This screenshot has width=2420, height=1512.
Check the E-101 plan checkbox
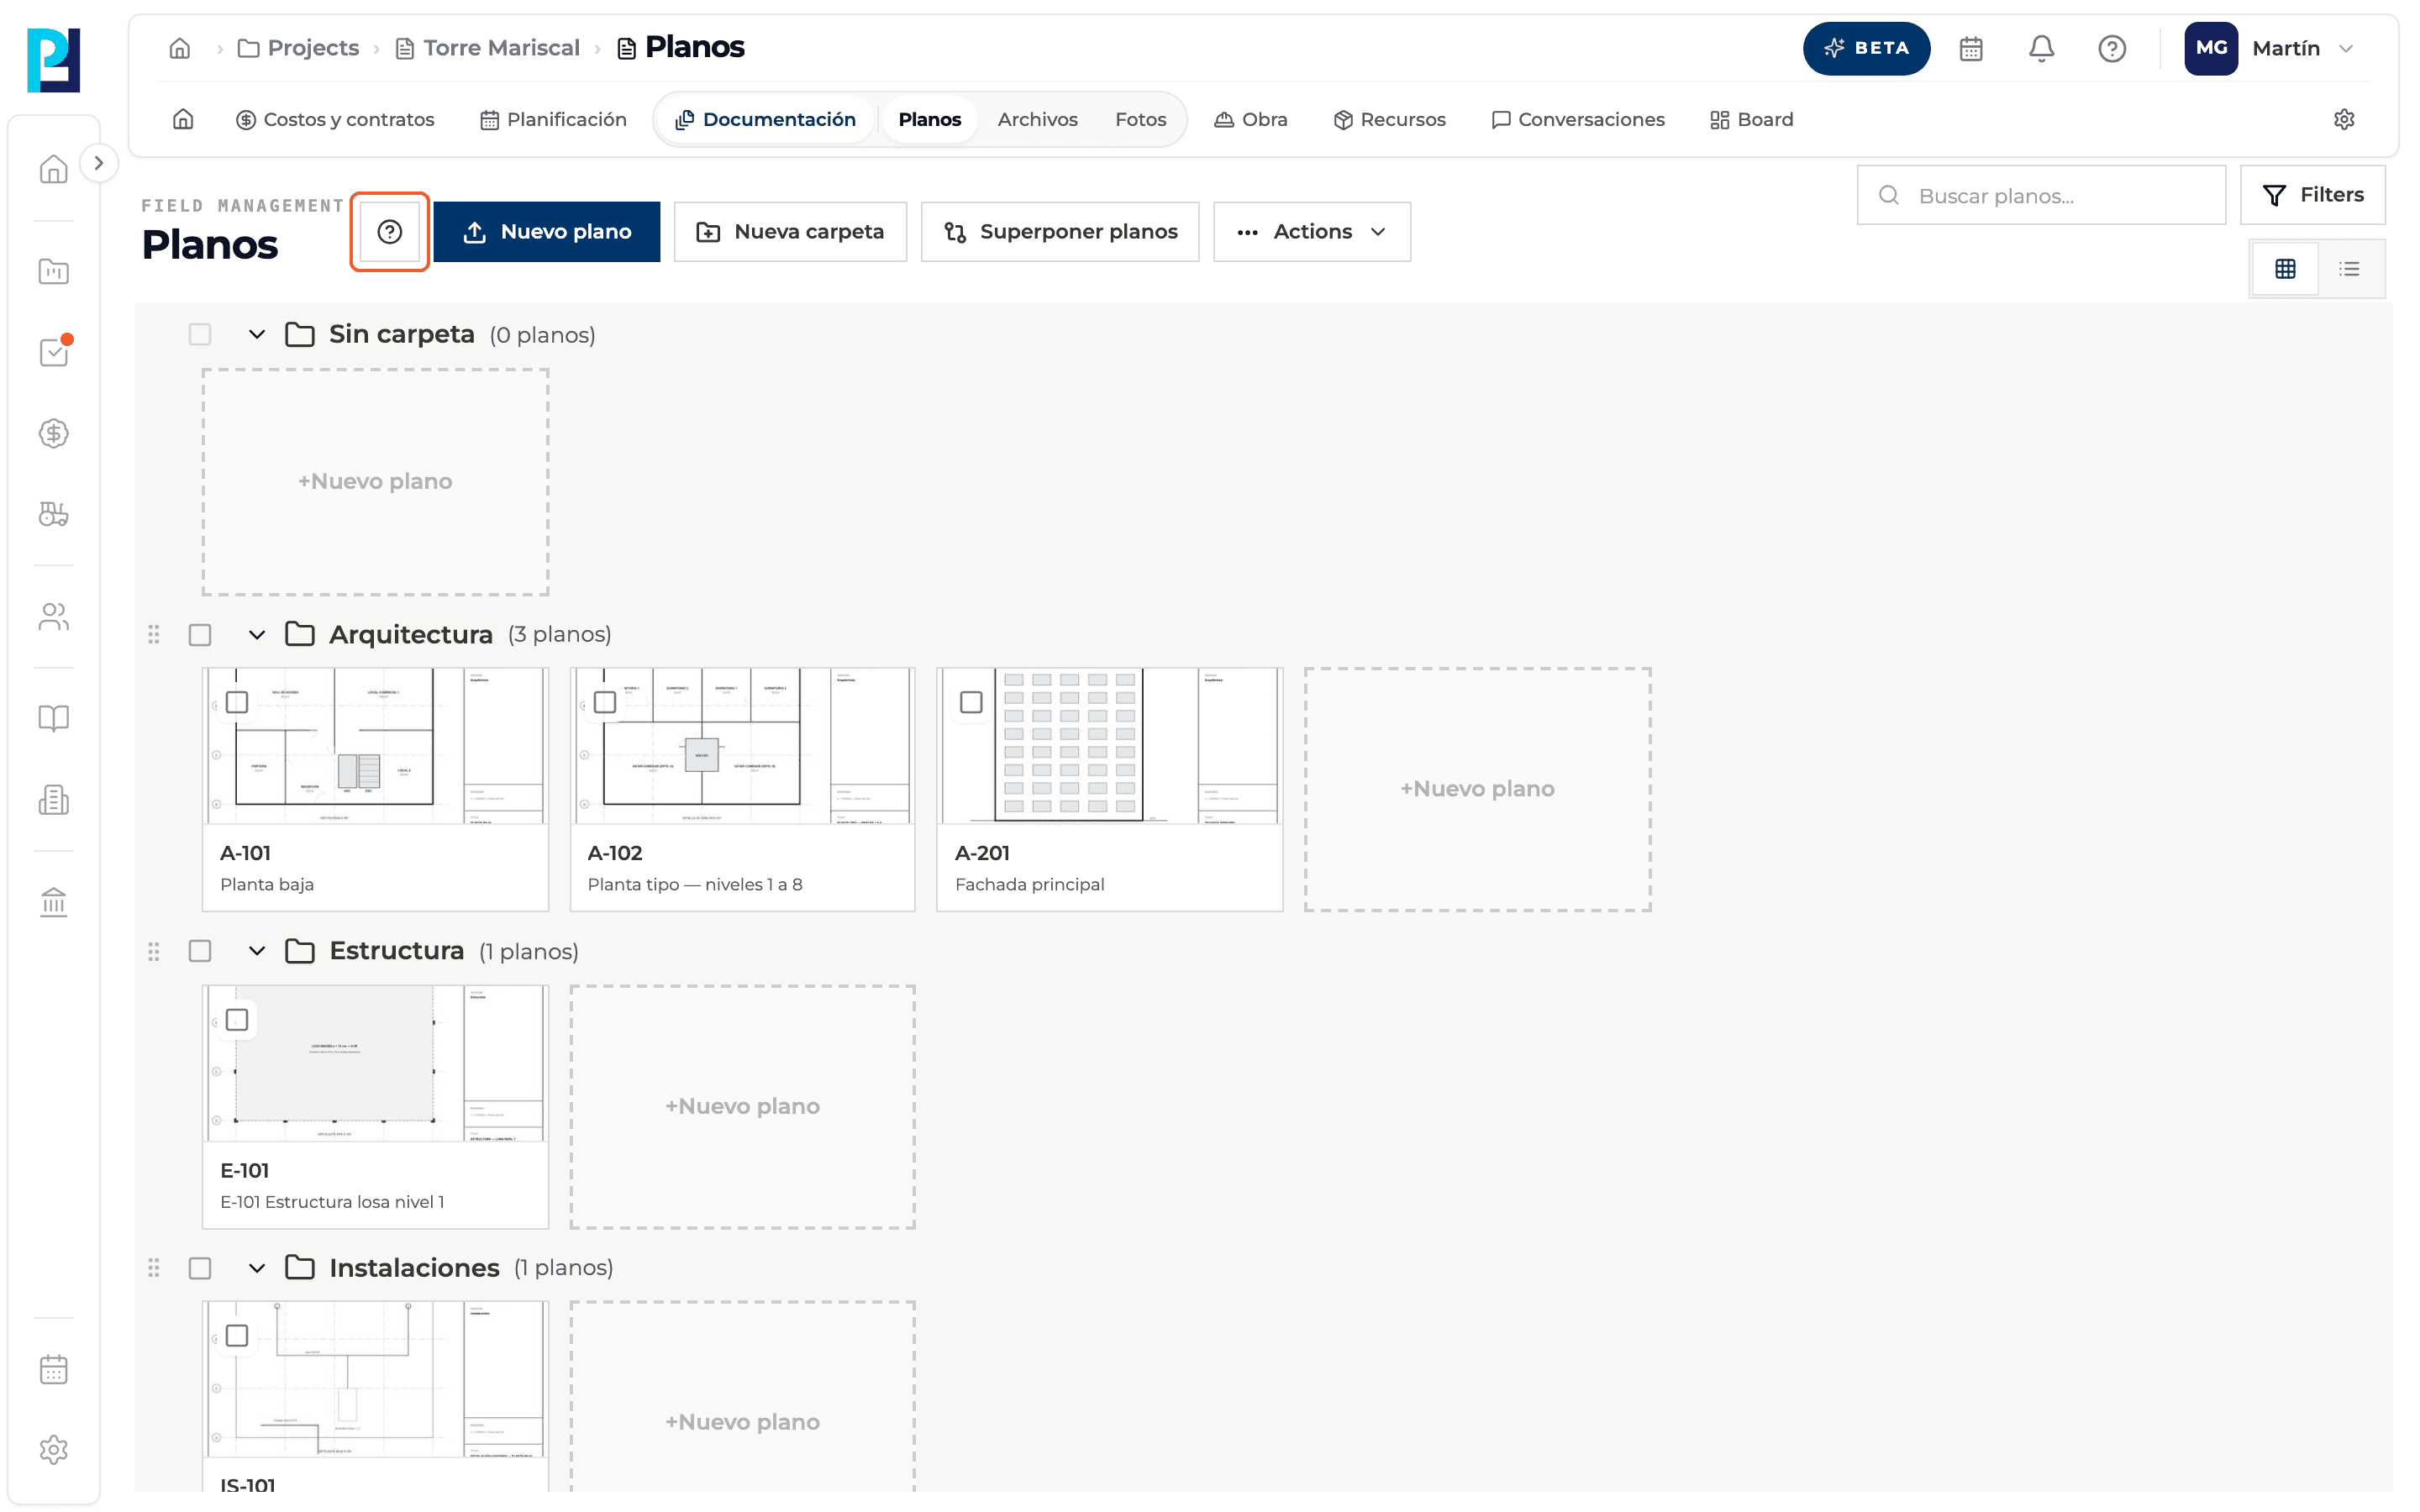point(237,1020)
